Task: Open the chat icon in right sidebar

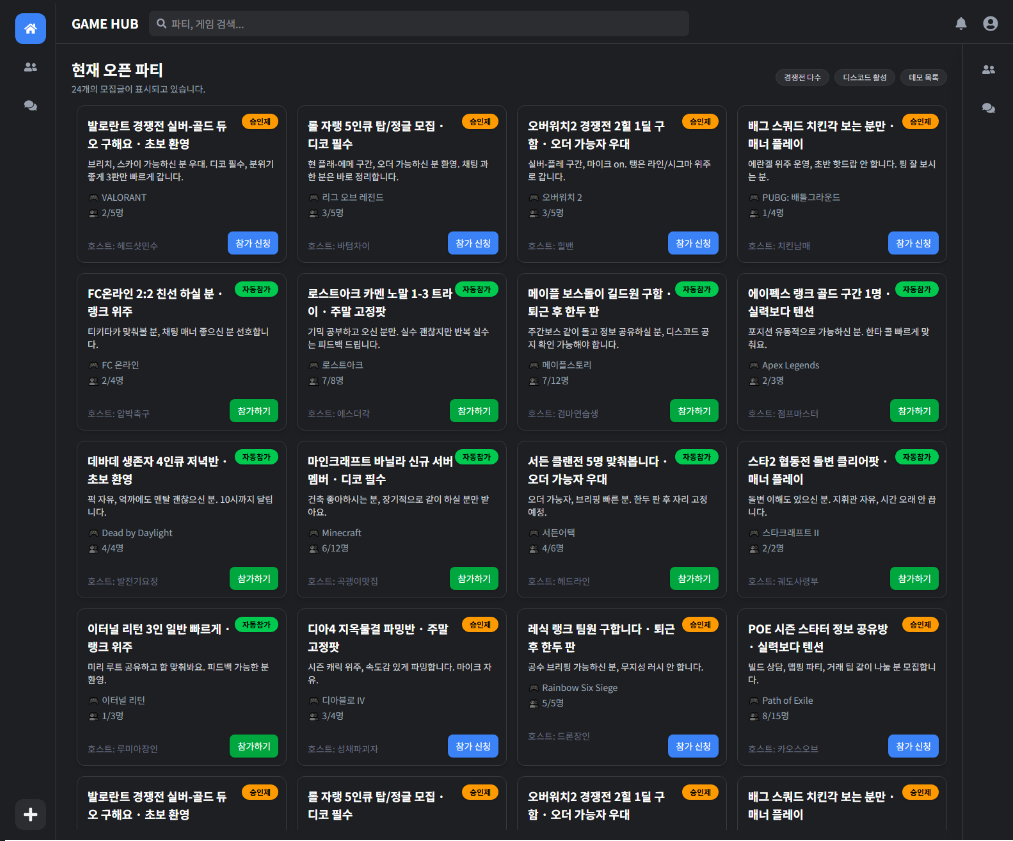Action: [x=988, y=109]
